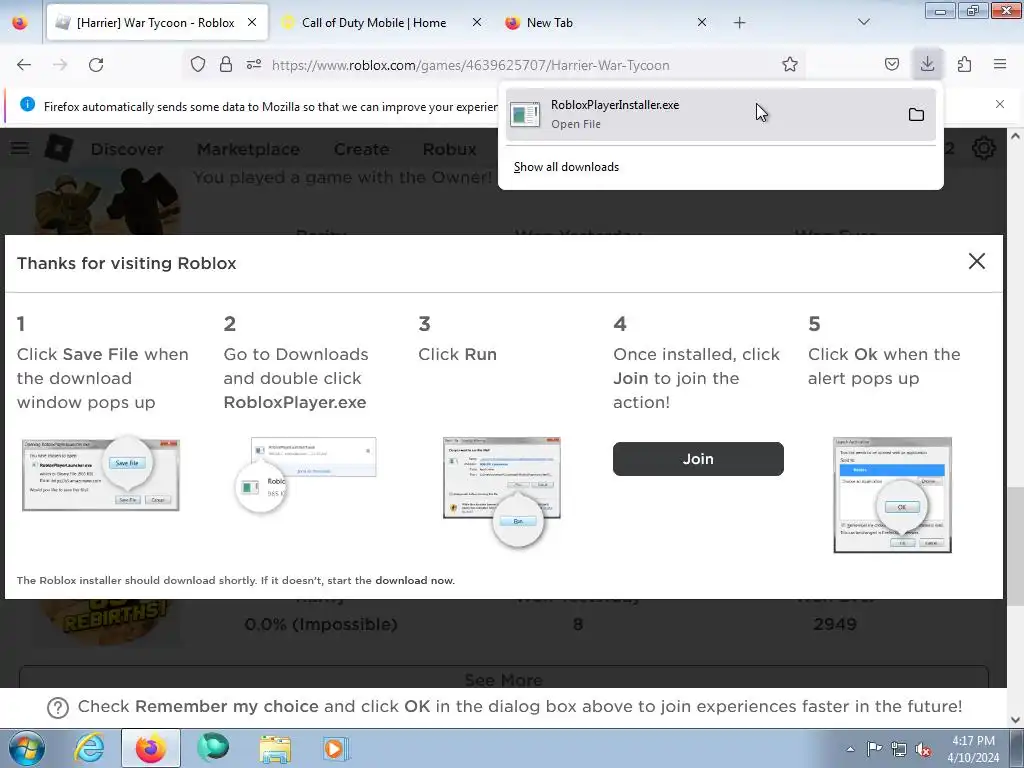Click the Join button in step 4
This screenshot has width=1024, height=768.
[x=697, y=458]
